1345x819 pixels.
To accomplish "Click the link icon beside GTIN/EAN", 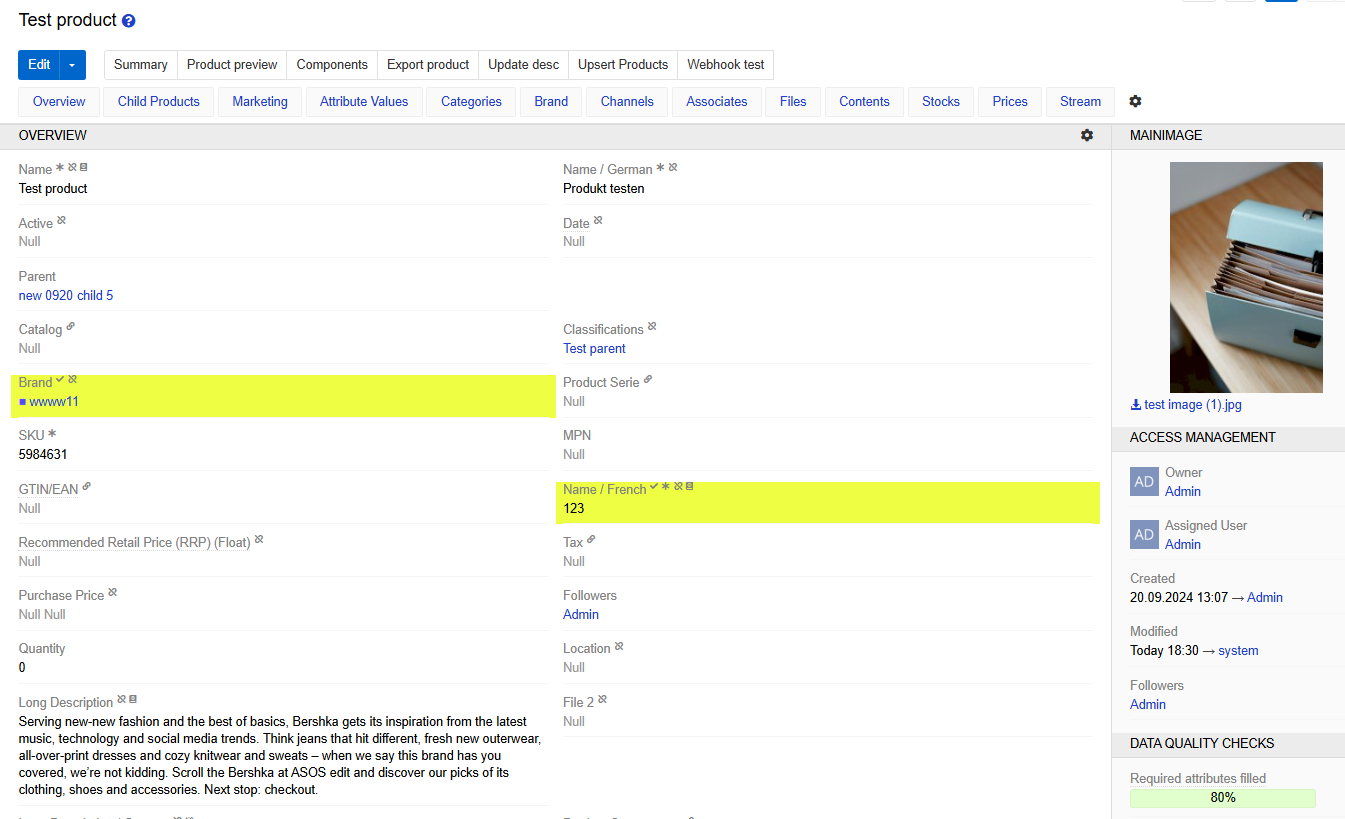I will tap(87, 487).
